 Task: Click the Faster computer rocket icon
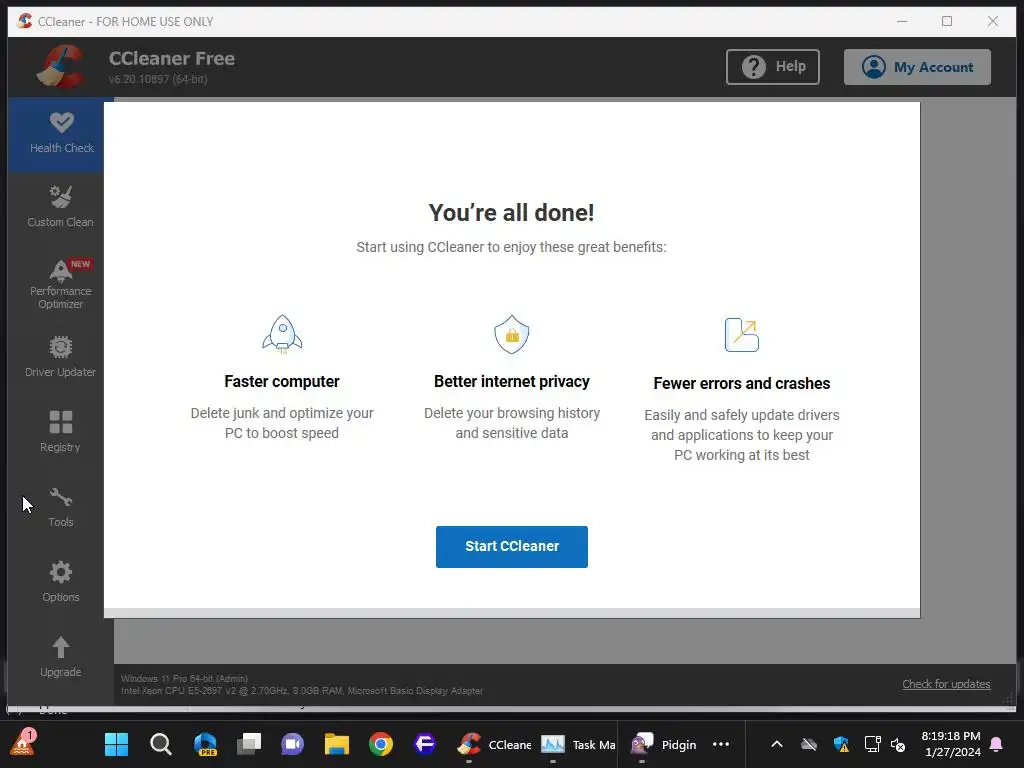click(282, 334)
